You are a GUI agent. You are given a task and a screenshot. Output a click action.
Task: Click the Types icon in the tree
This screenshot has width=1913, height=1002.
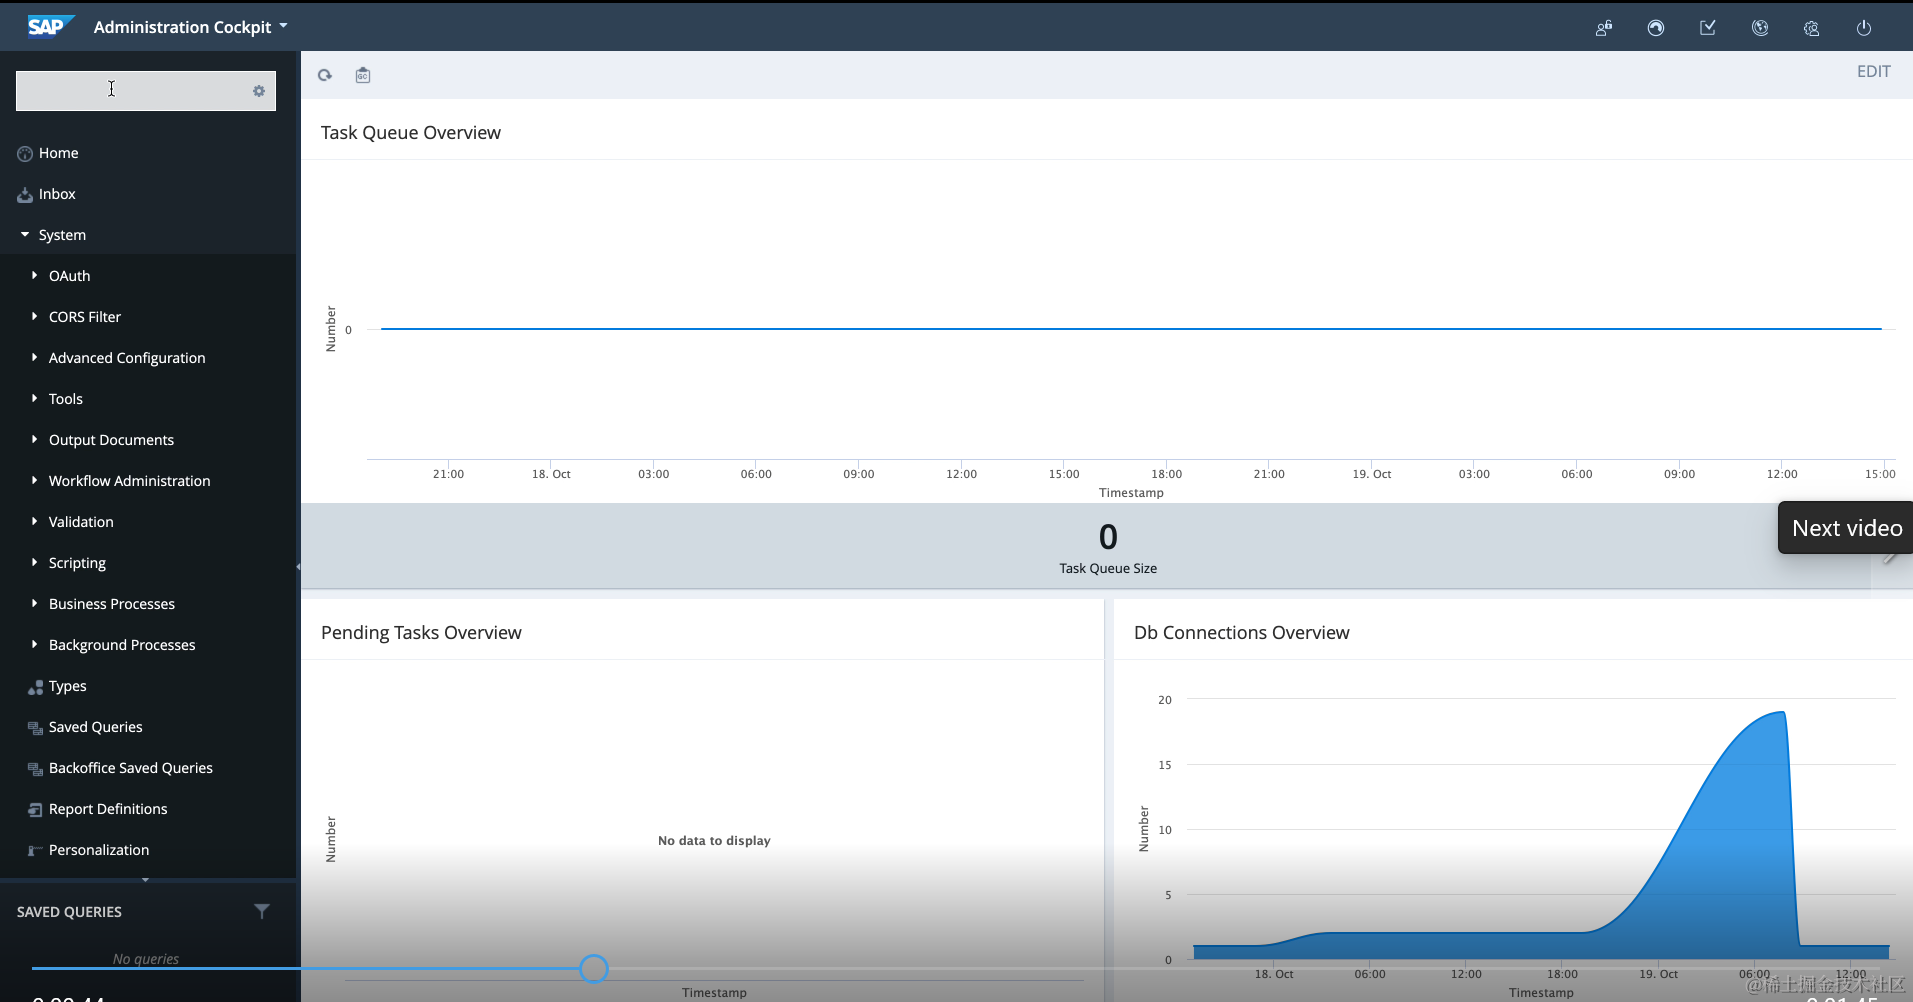pyautogui.click(x=35, y=687)
